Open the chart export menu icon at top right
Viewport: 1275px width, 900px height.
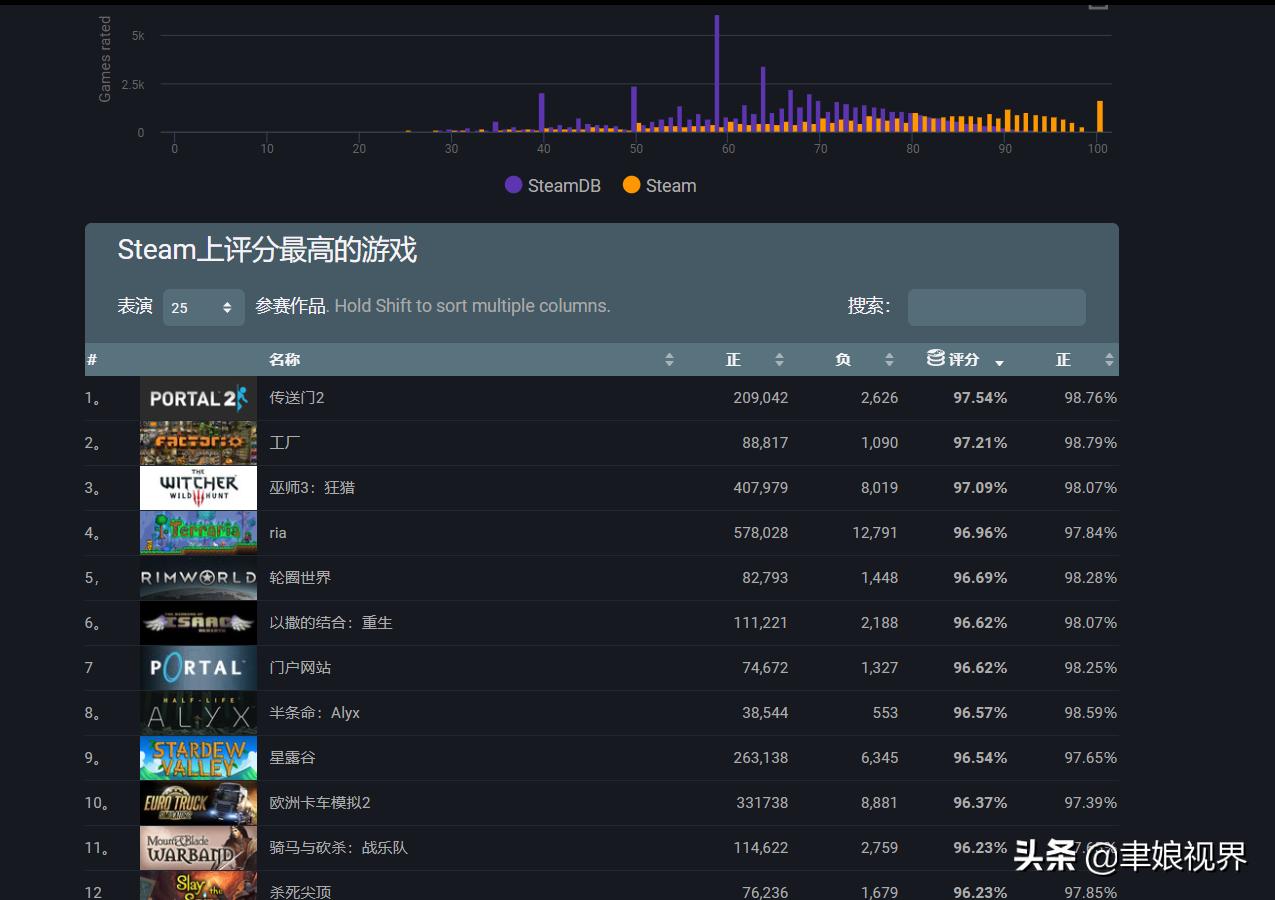[1097, 8]
